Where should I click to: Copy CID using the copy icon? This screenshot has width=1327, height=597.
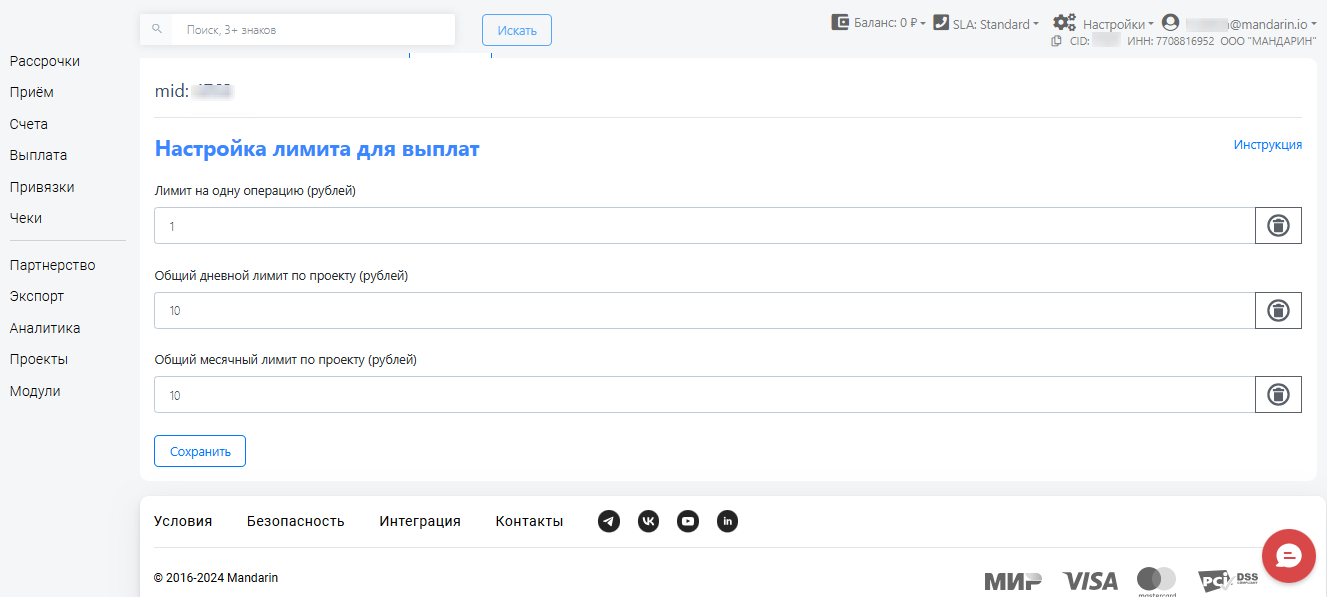click(1057, 41)
